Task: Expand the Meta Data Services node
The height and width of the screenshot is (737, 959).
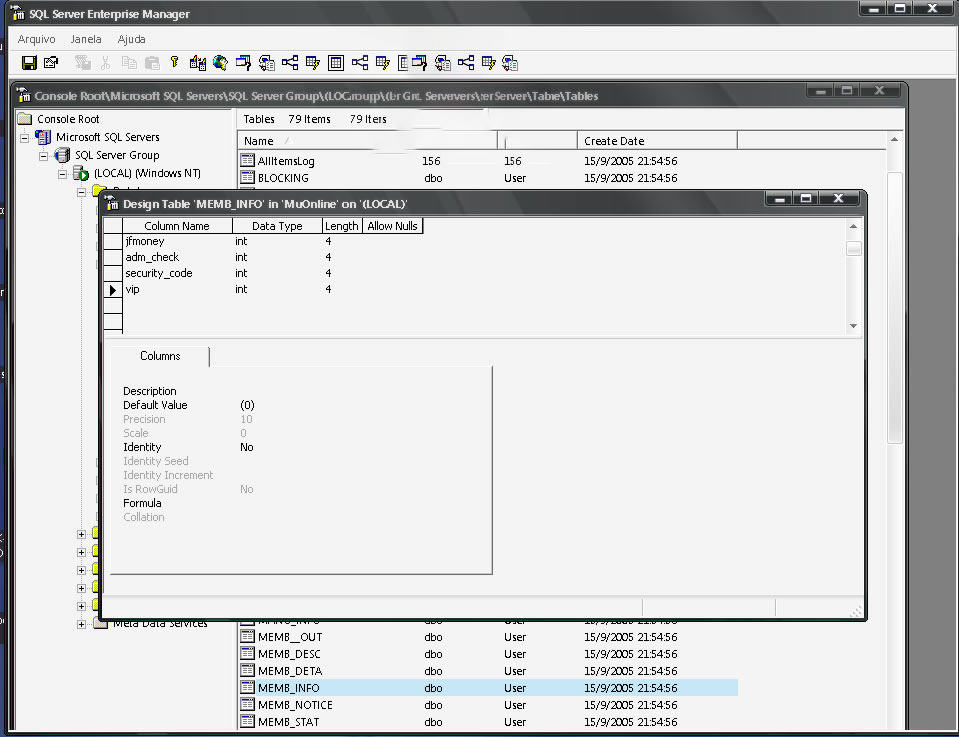Action: (82, 624)
